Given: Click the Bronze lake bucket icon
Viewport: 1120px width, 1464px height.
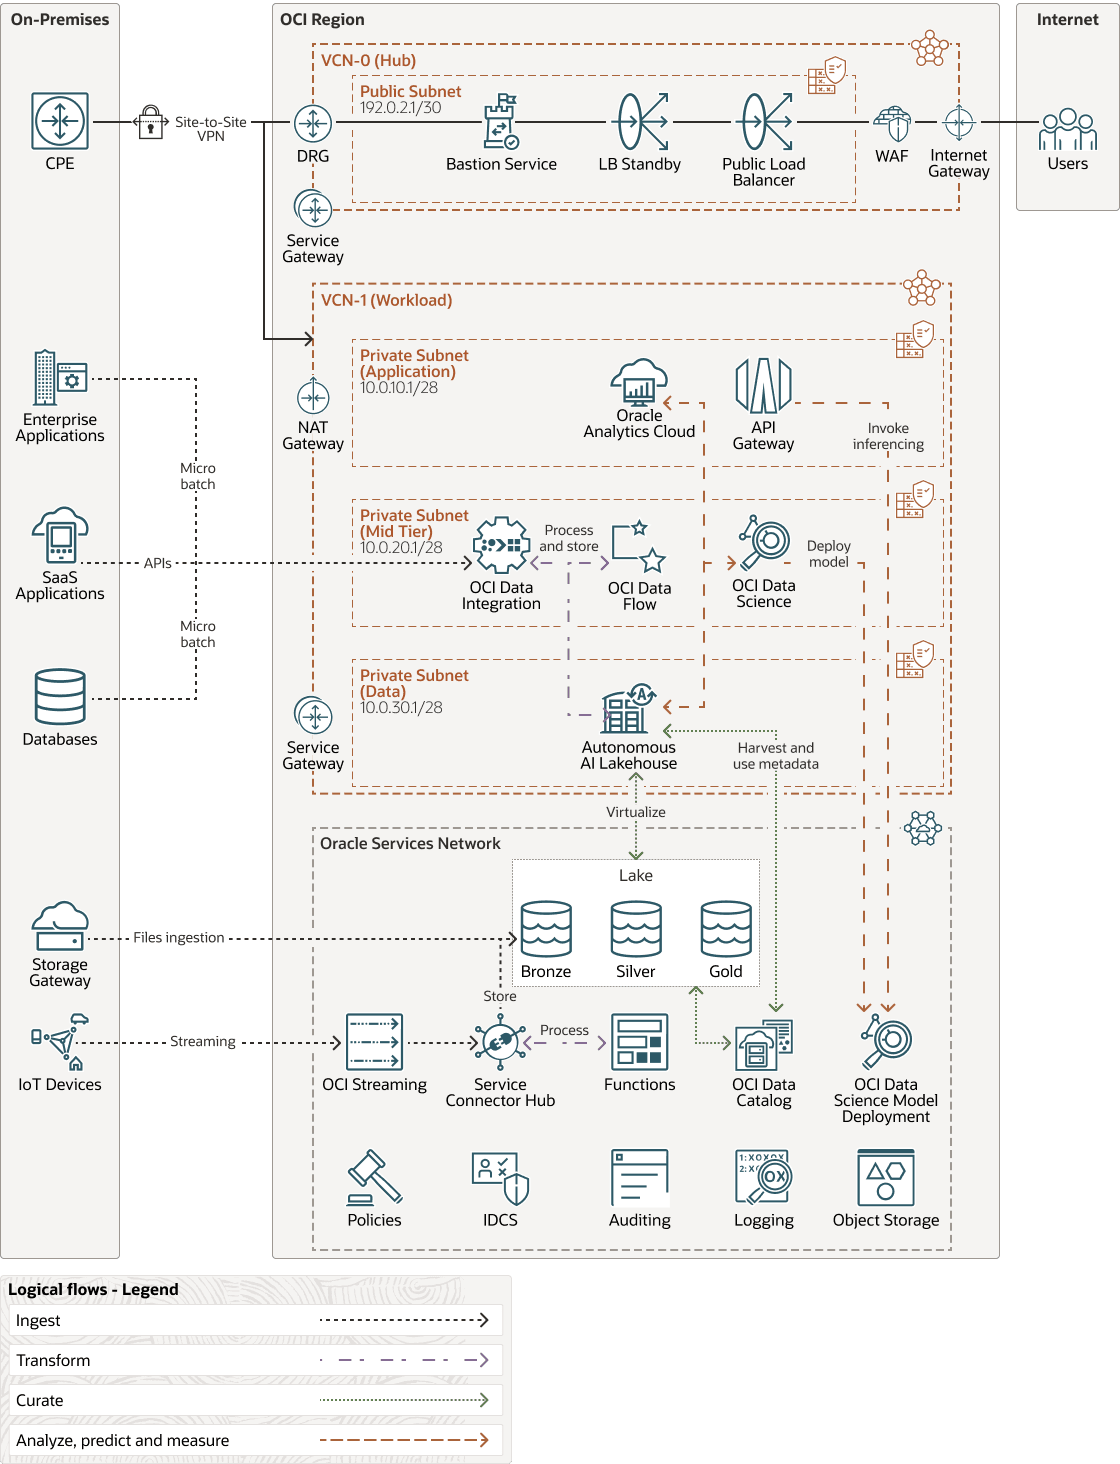Looking at the screenshot, I should pyautogui.click(x=546, y=929).
